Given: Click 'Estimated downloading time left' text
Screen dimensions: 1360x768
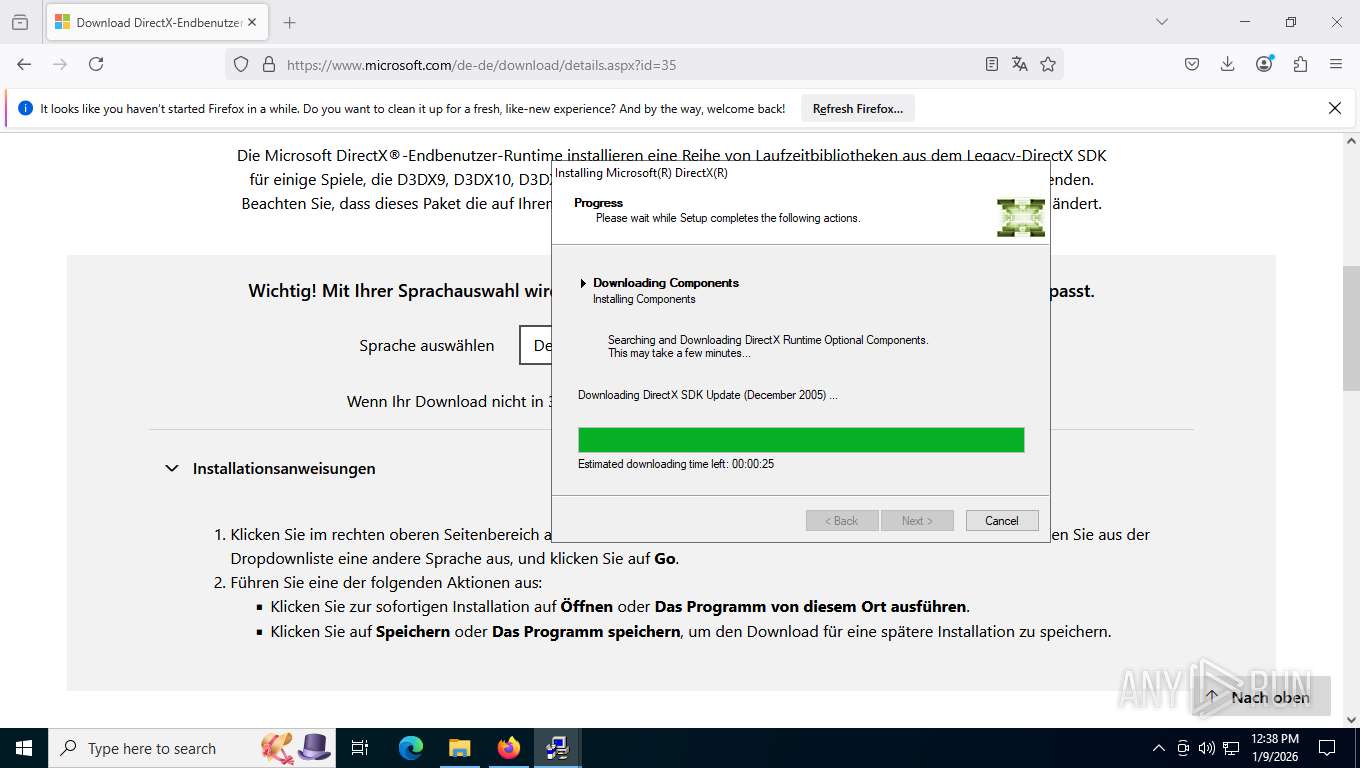Looking at the screenshot, I should (676, 464).
